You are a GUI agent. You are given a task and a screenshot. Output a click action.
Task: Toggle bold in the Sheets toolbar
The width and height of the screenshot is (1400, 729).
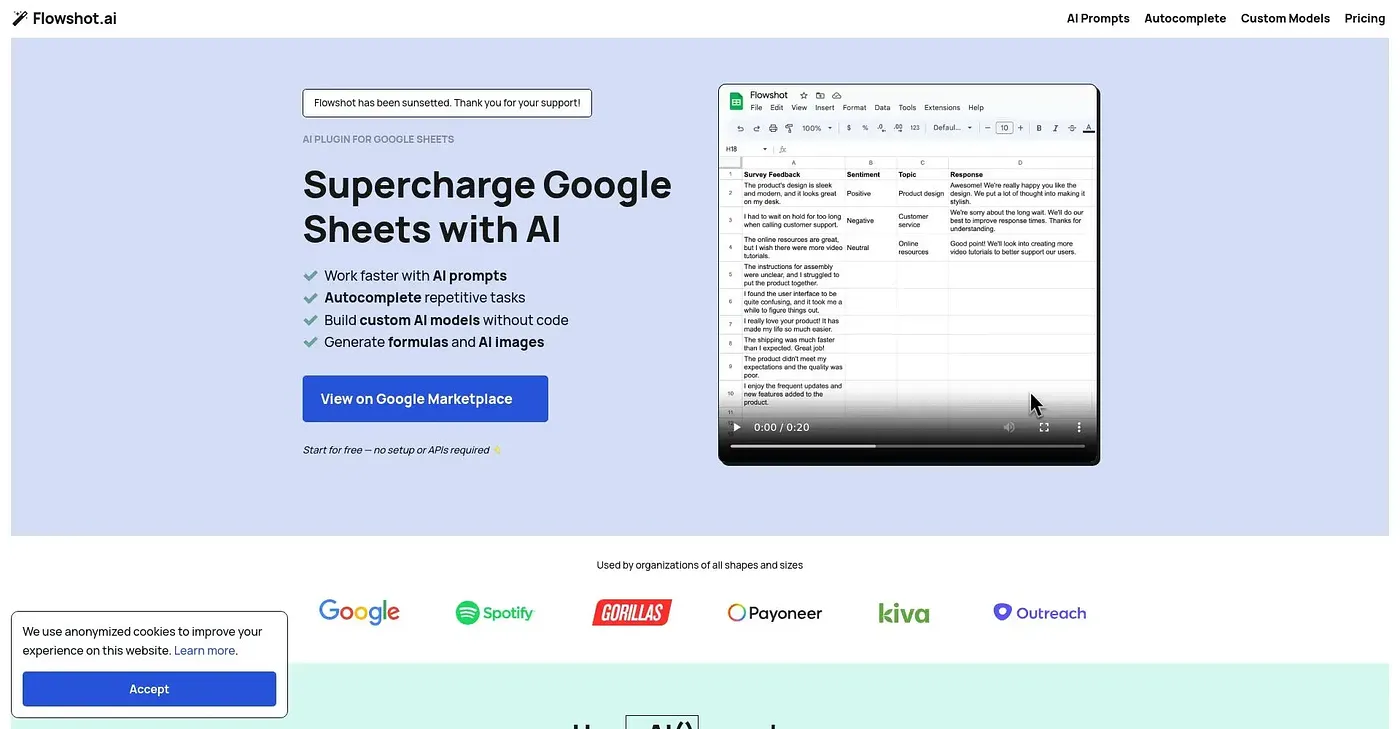click(1039, 128)
